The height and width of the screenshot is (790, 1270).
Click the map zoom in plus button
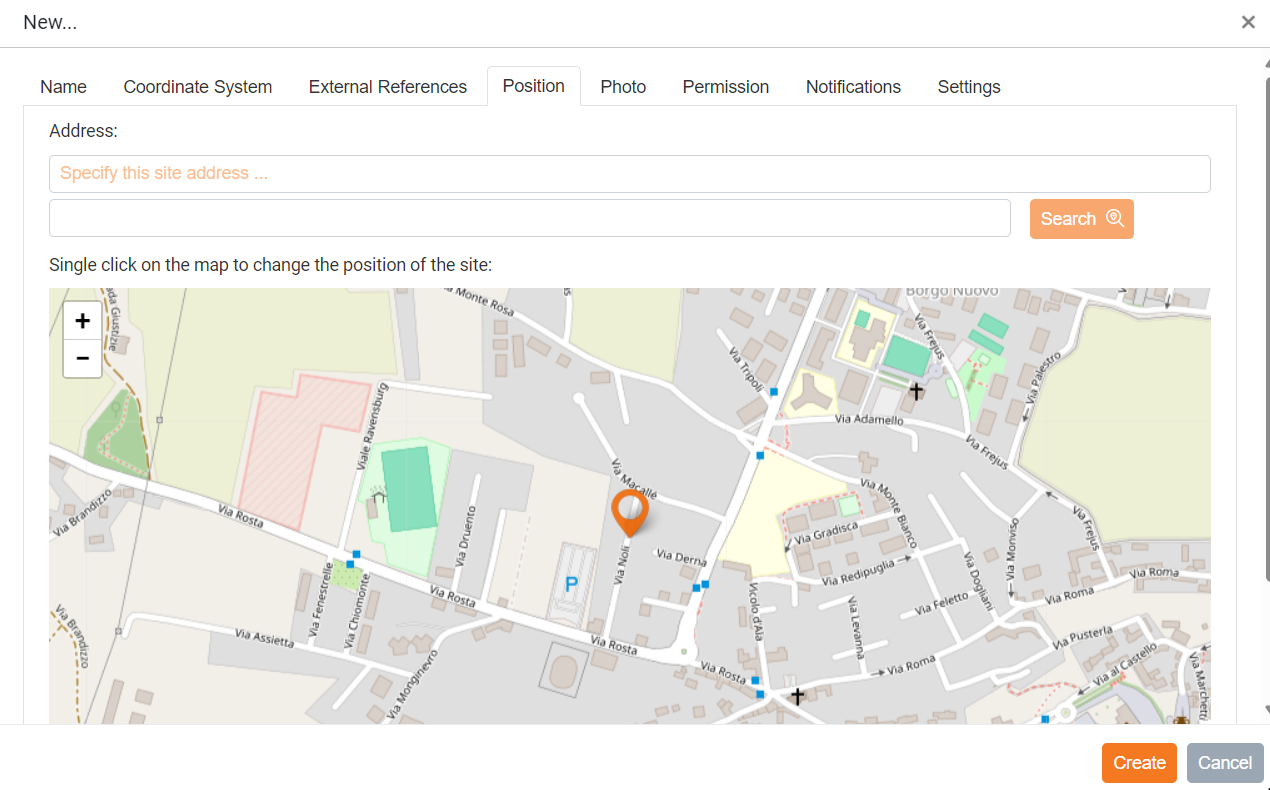(x=82, y=321)
